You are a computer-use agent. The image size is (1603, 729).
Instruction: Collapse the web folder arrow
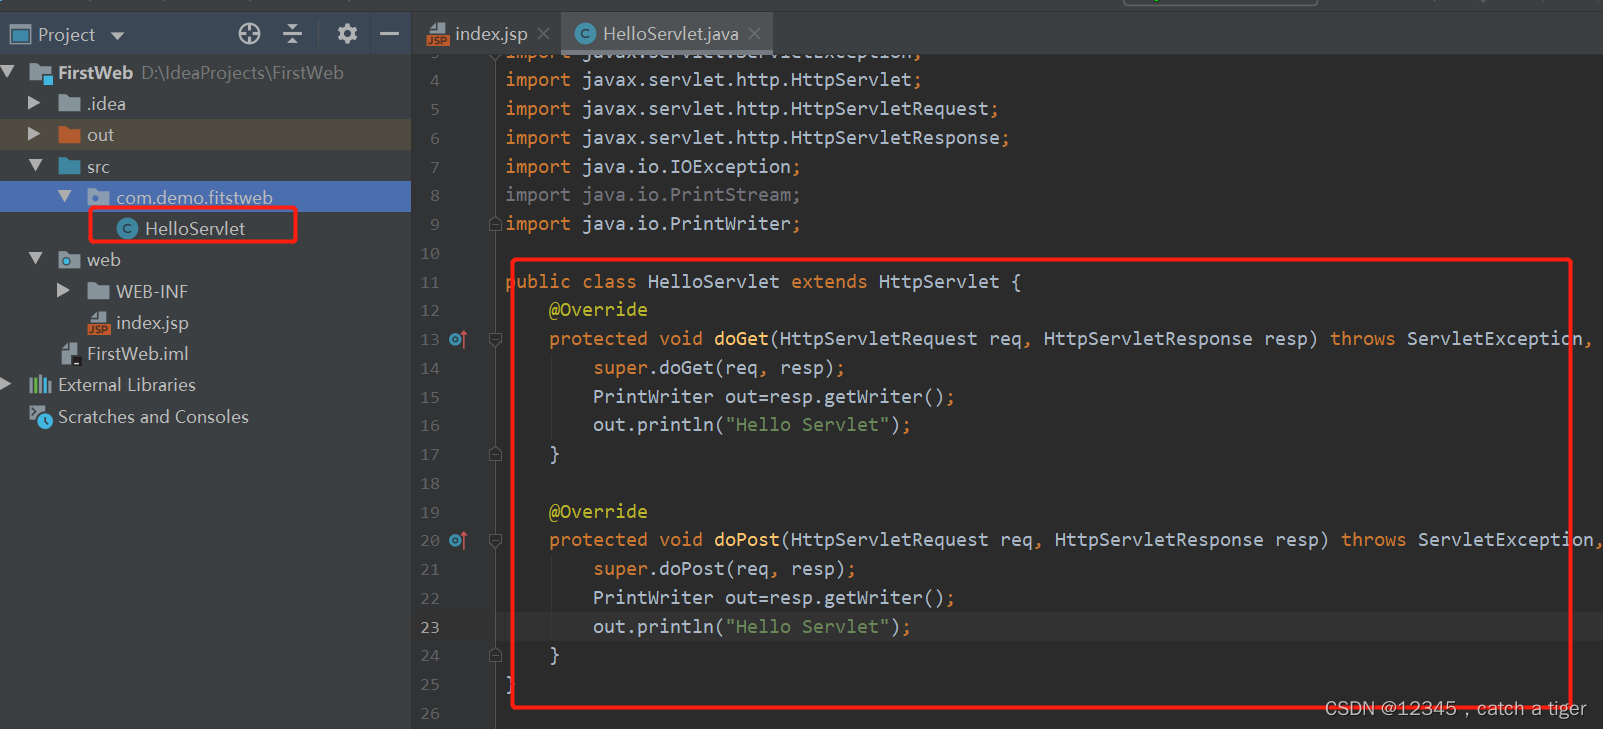point(36,259)
